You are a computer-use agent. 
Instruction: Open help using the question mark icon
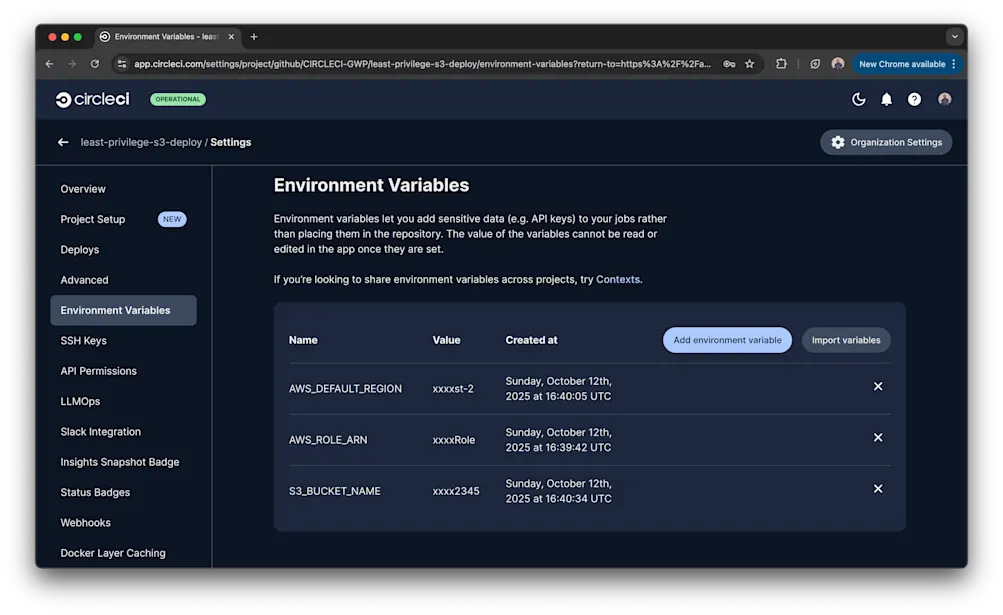click(913, 99)
